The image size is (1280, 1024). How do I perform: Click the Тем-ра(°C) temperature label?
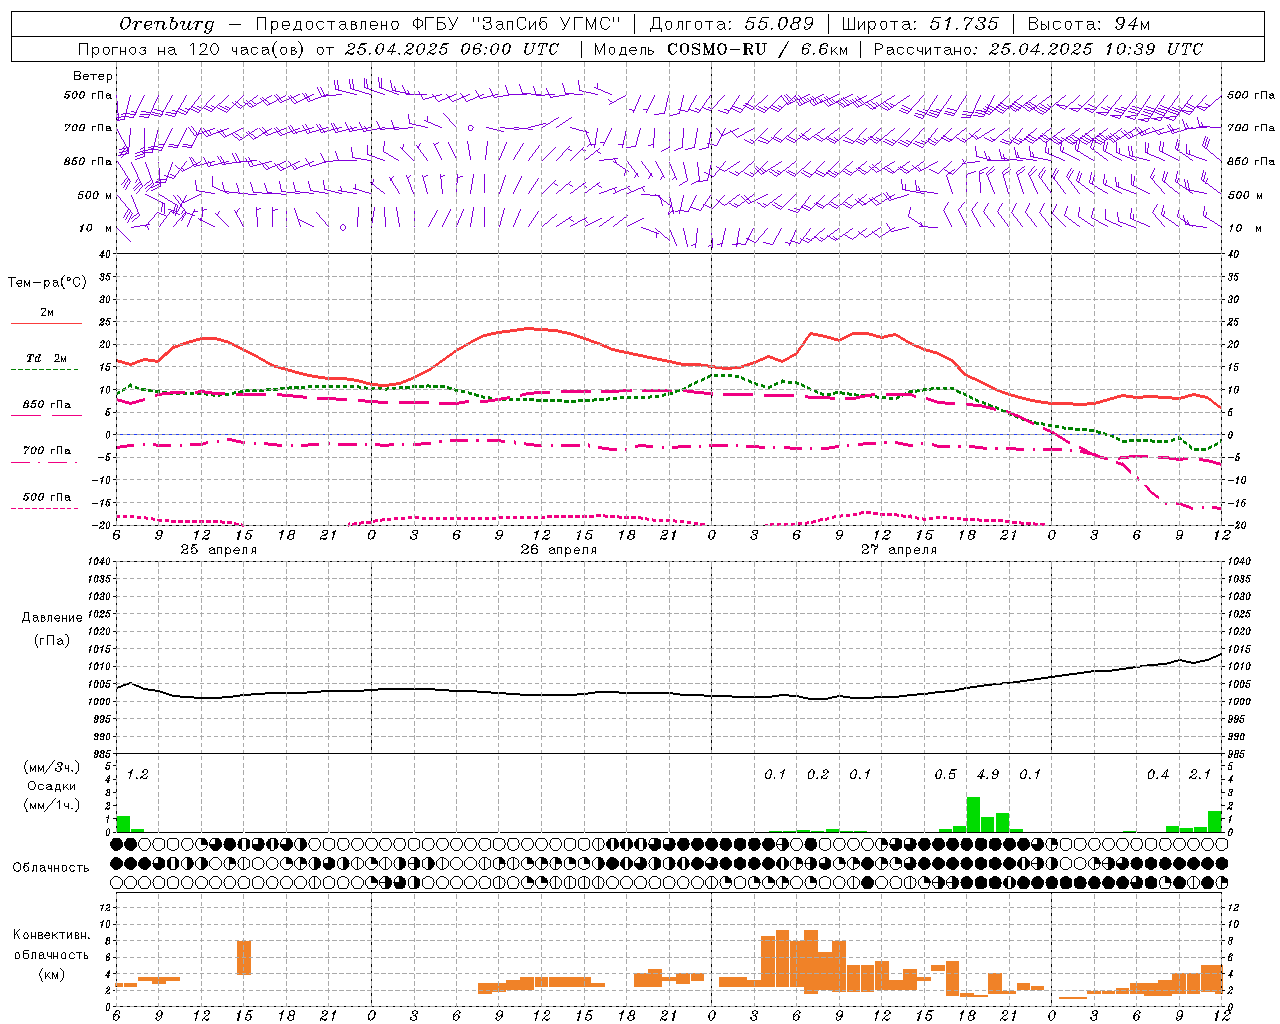coord(47,283)
